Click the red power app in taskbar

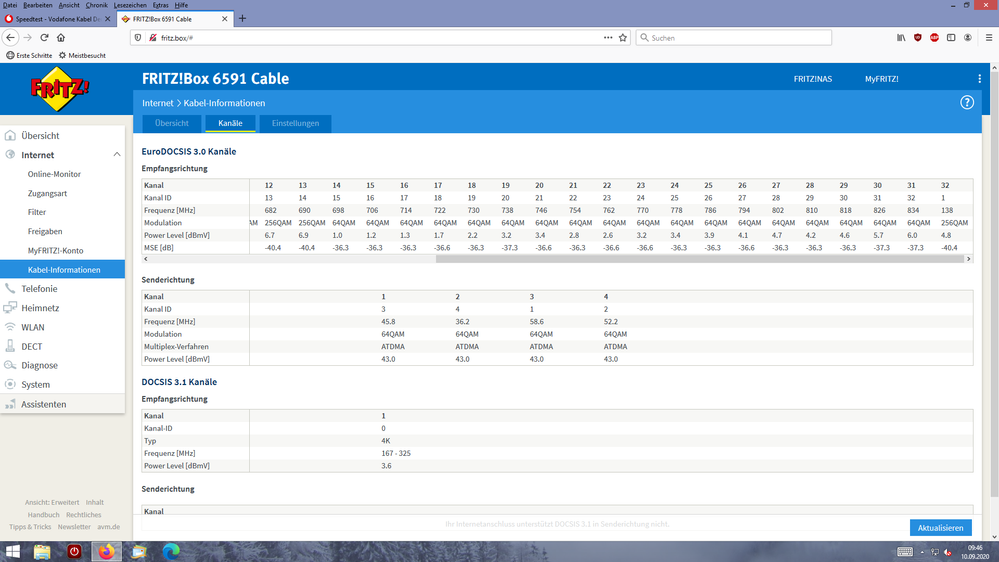(x=74, y=552)
